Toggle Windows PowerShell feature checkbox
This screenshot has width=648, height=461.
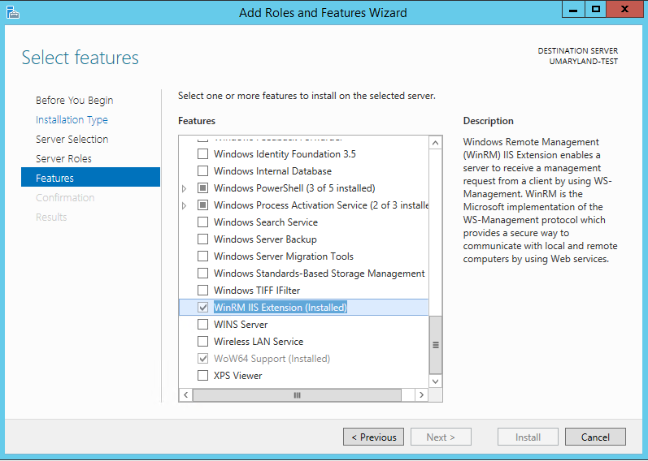pos(202,188)
